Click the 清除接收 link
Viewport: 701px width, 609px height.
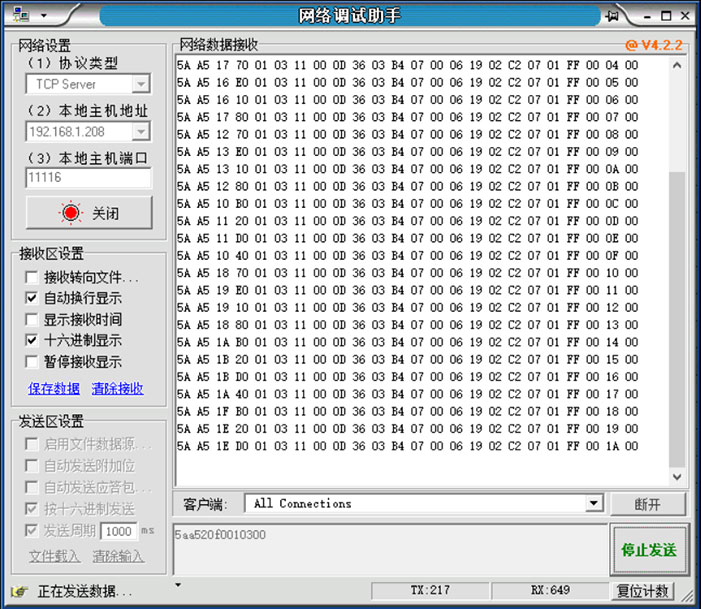point(118,388)
